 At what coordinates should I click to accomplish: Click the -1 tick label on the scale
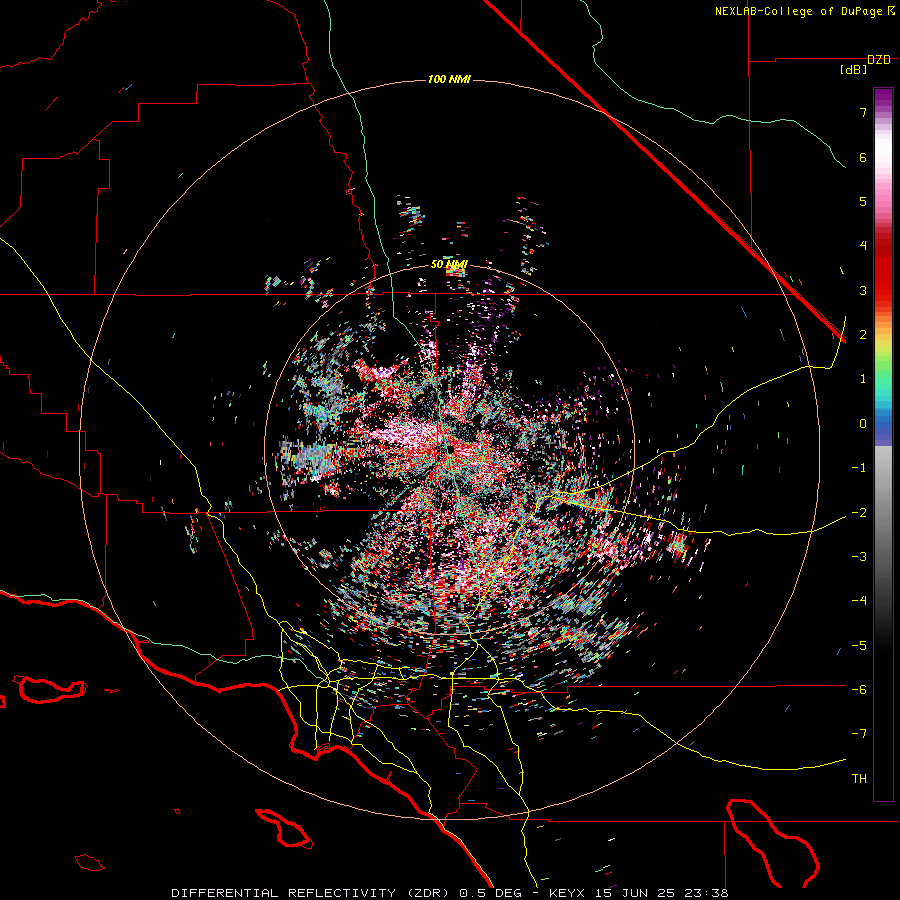point(859,468)
